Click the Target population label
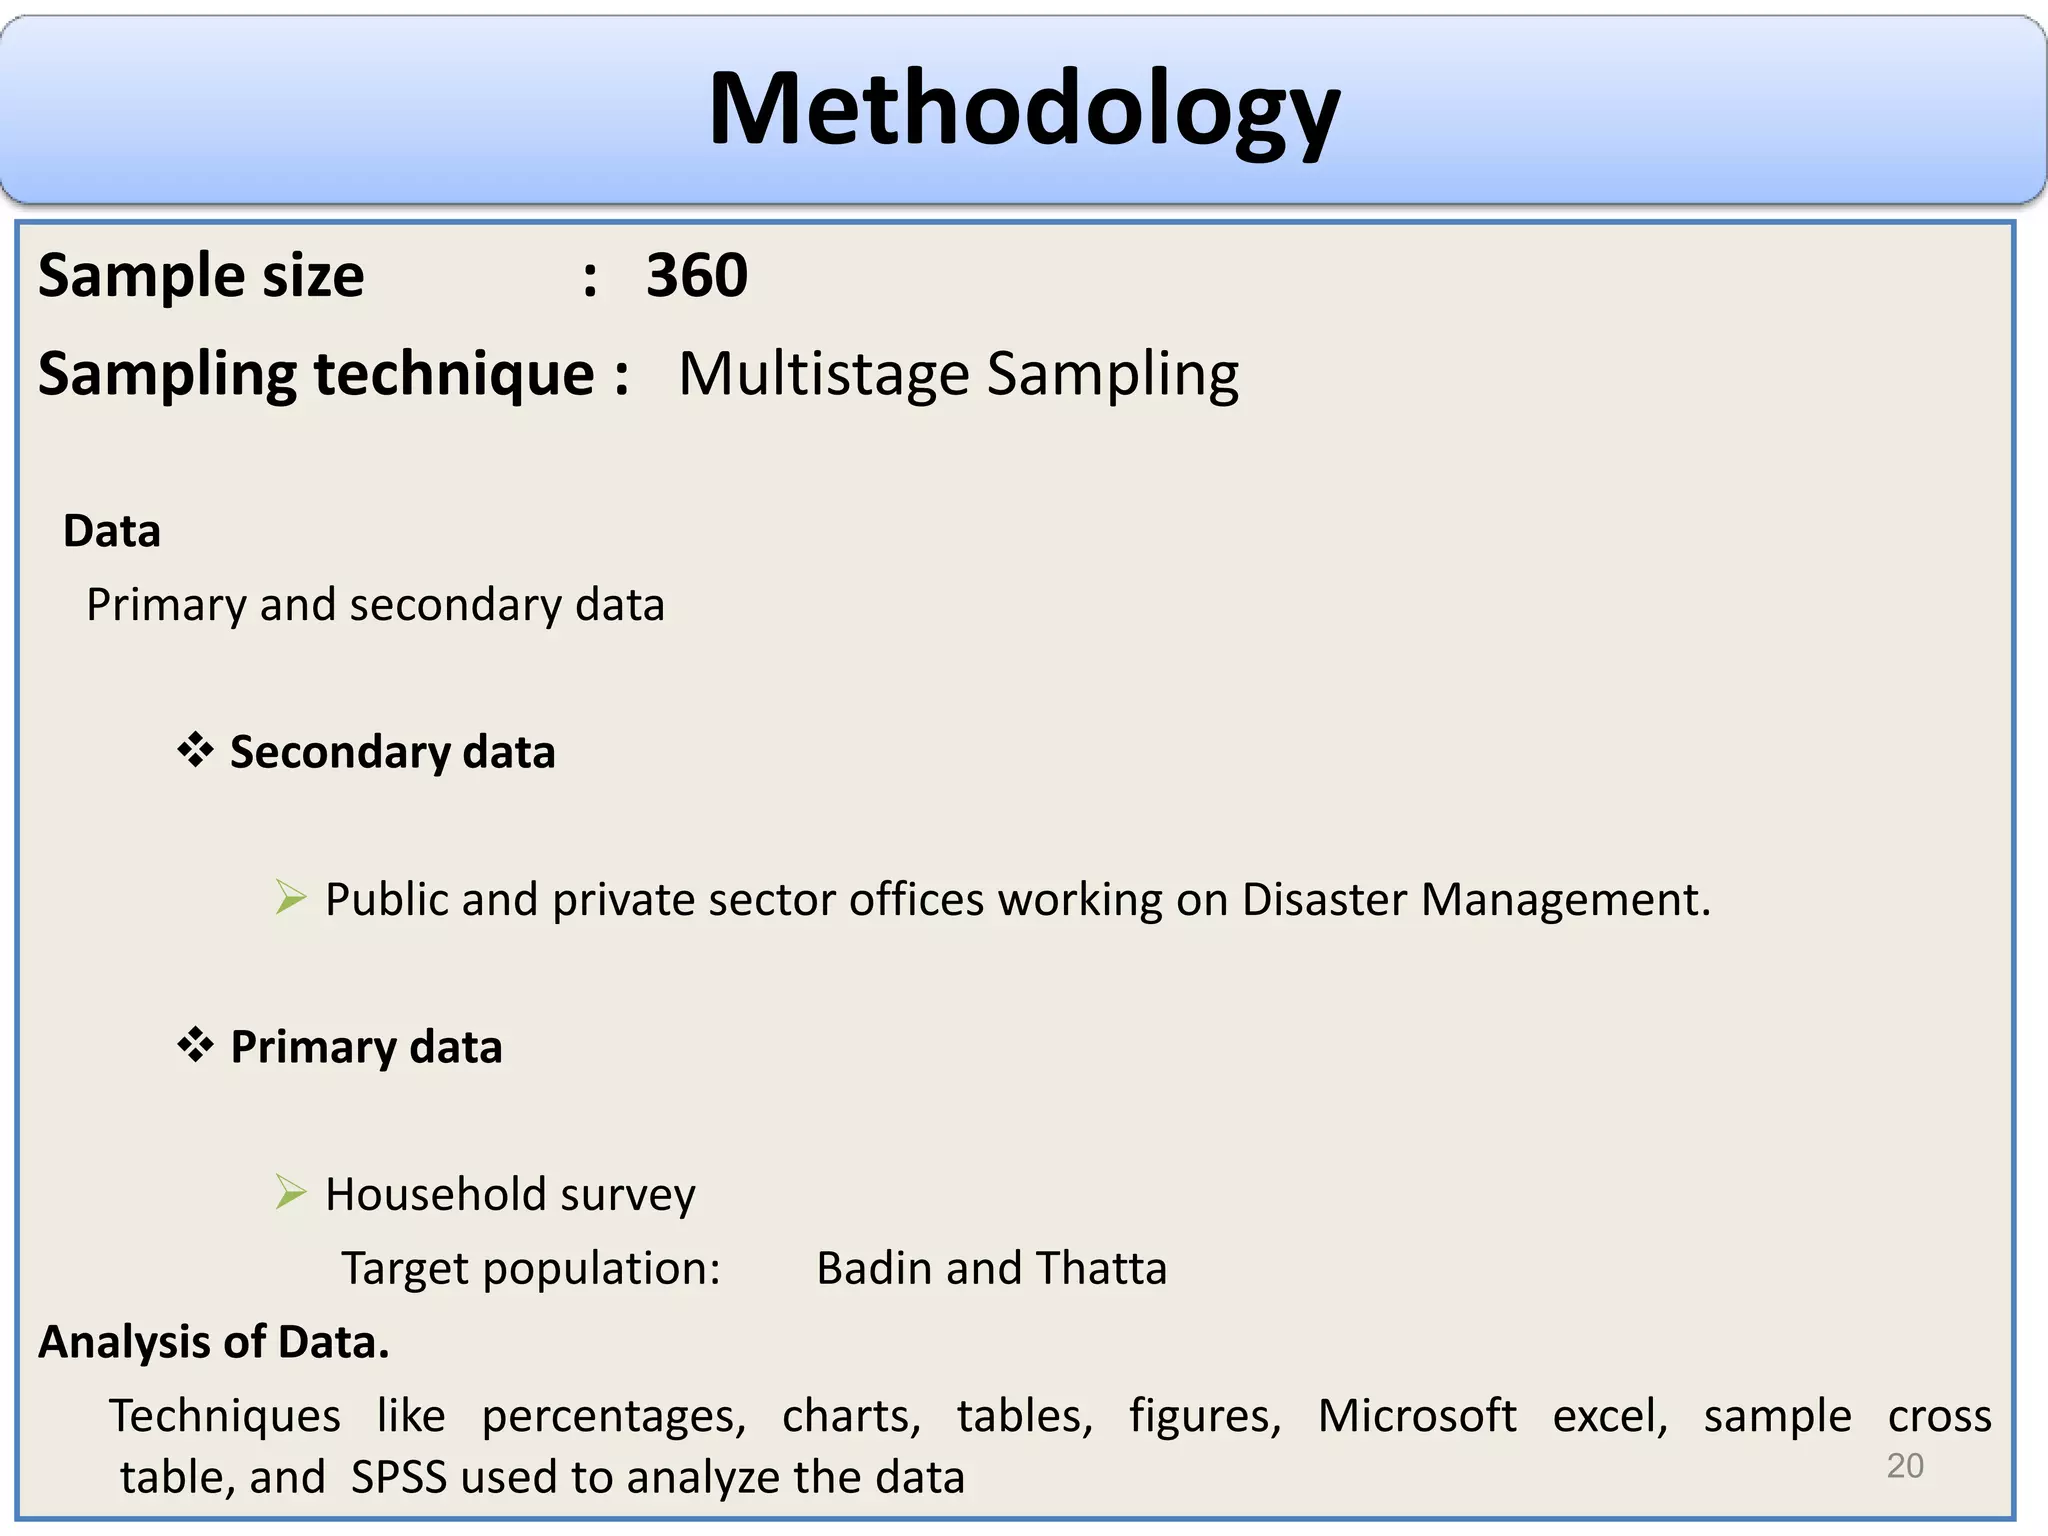The height and width of the screenshot is (1536, 2048). pyautogui.click(x=530, y=1268)
